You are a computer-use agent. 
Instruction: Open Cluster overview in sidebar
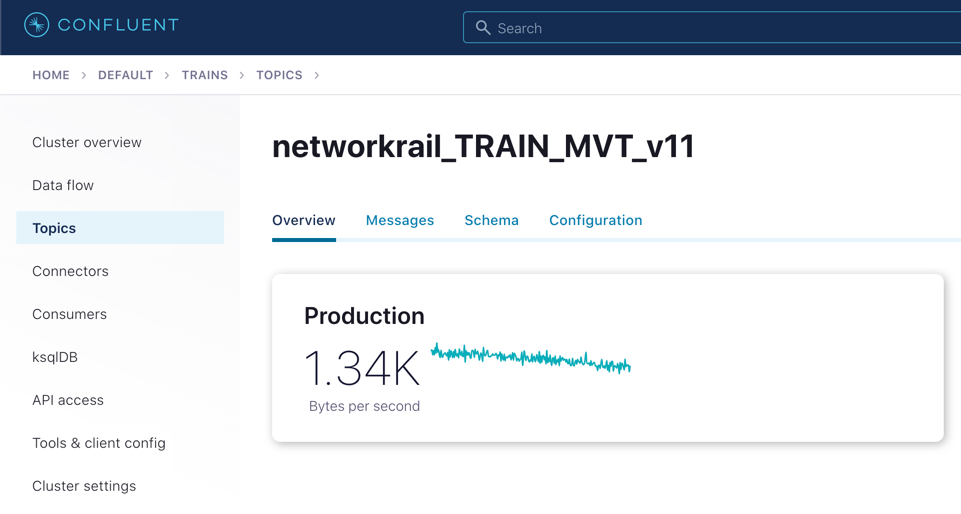pyautogui.click(x=87, y=142)
